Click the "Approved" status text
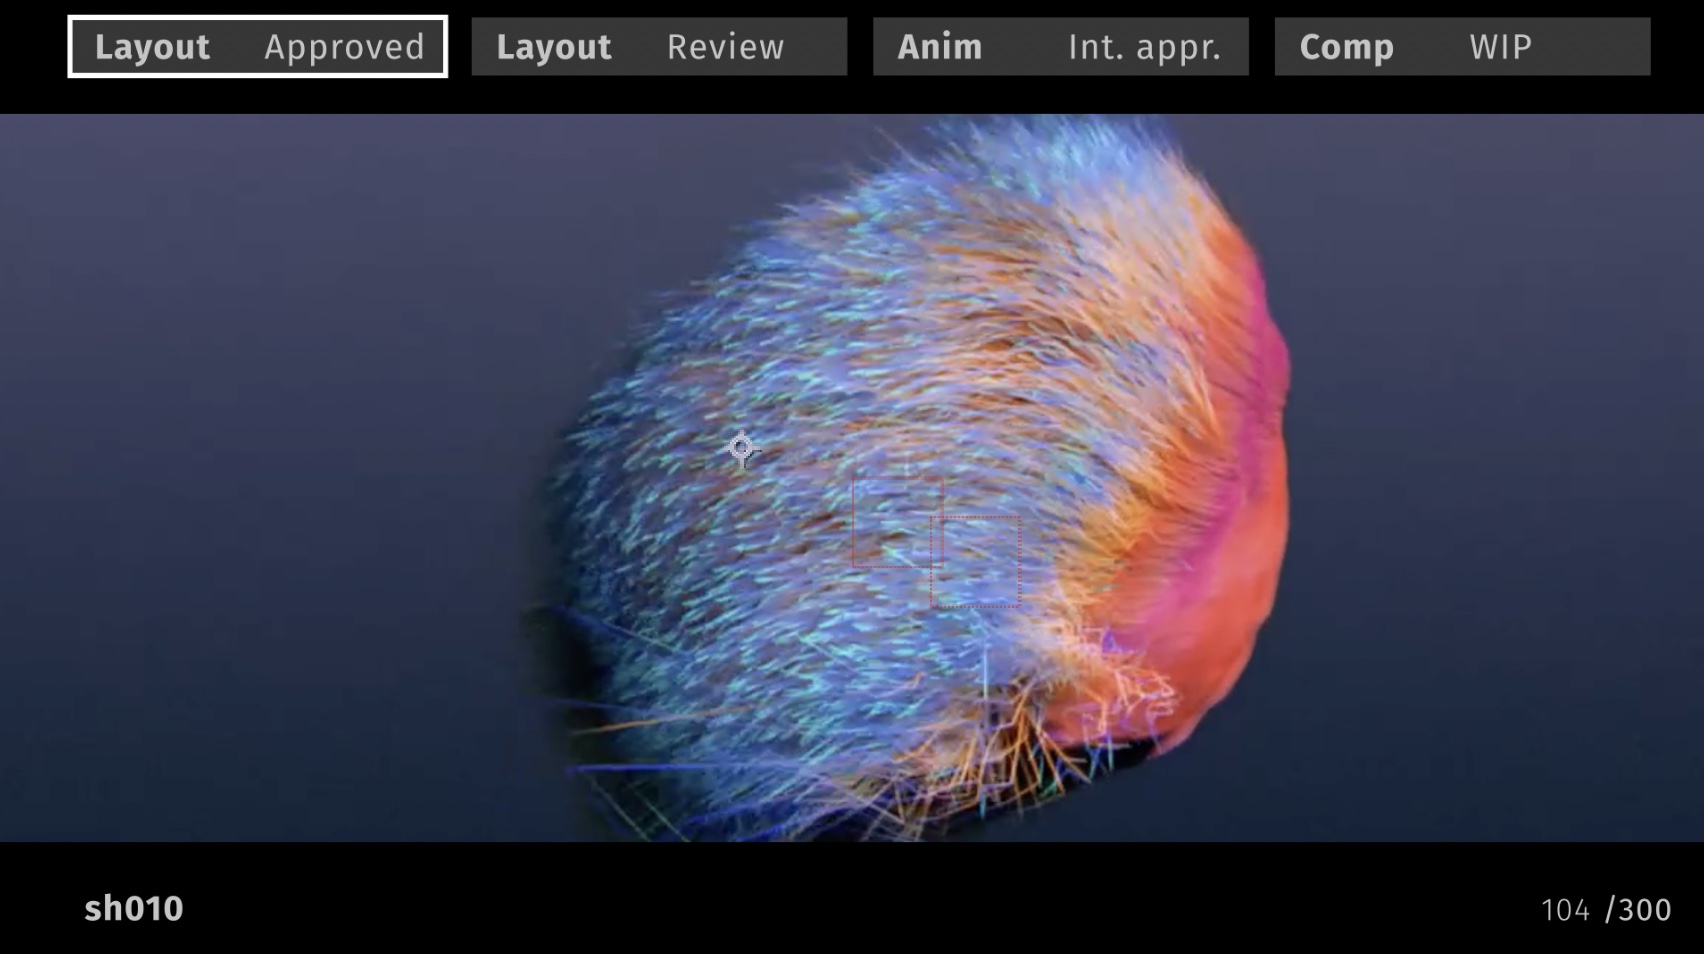 (344, 46)
